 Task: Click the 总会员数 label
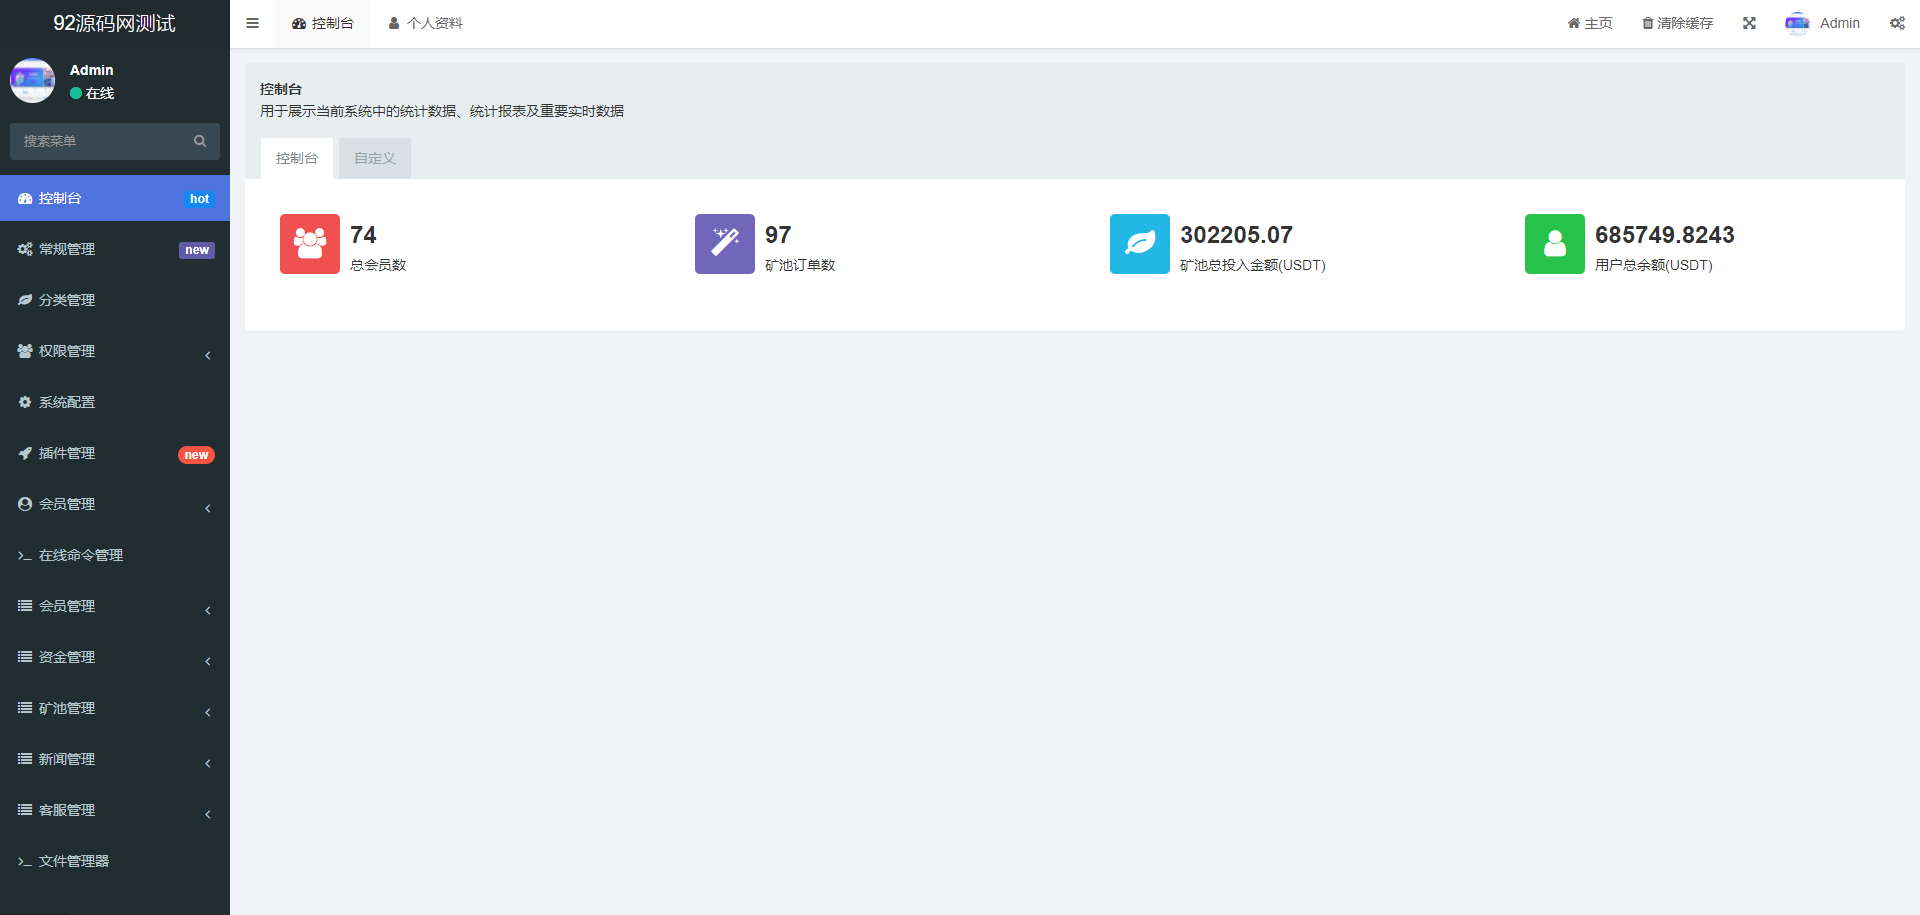click(x=378, y=265)
